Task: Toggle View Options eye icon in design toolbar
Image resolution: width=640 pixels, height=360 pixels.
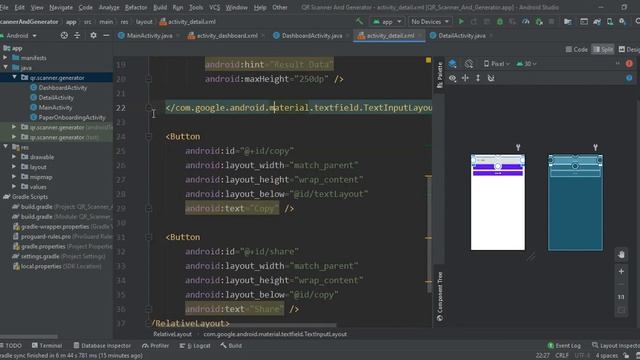Action: tap(453, 78)
